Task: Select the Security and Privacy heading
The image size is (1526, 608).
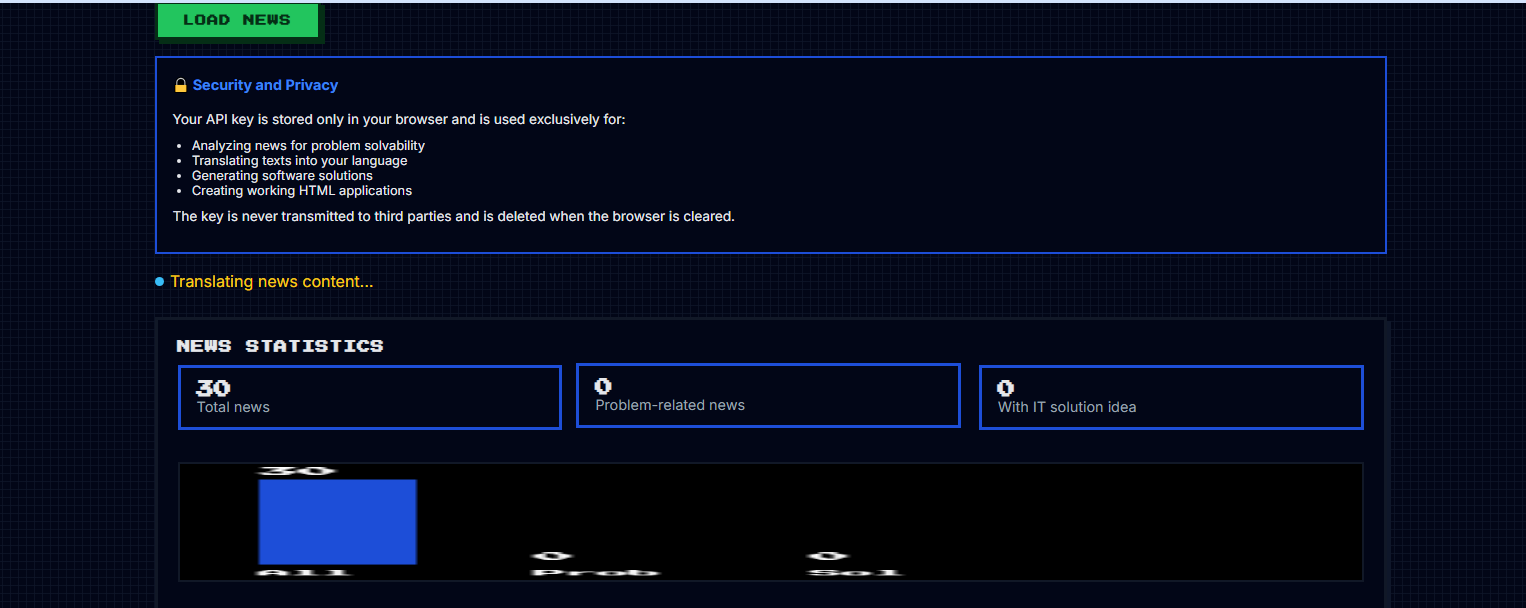Action: click(265, 85)
